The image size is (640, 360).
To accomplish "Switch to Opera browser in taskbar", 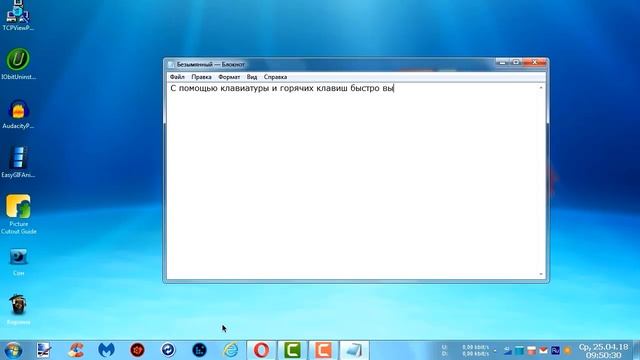I will [262, 350].
